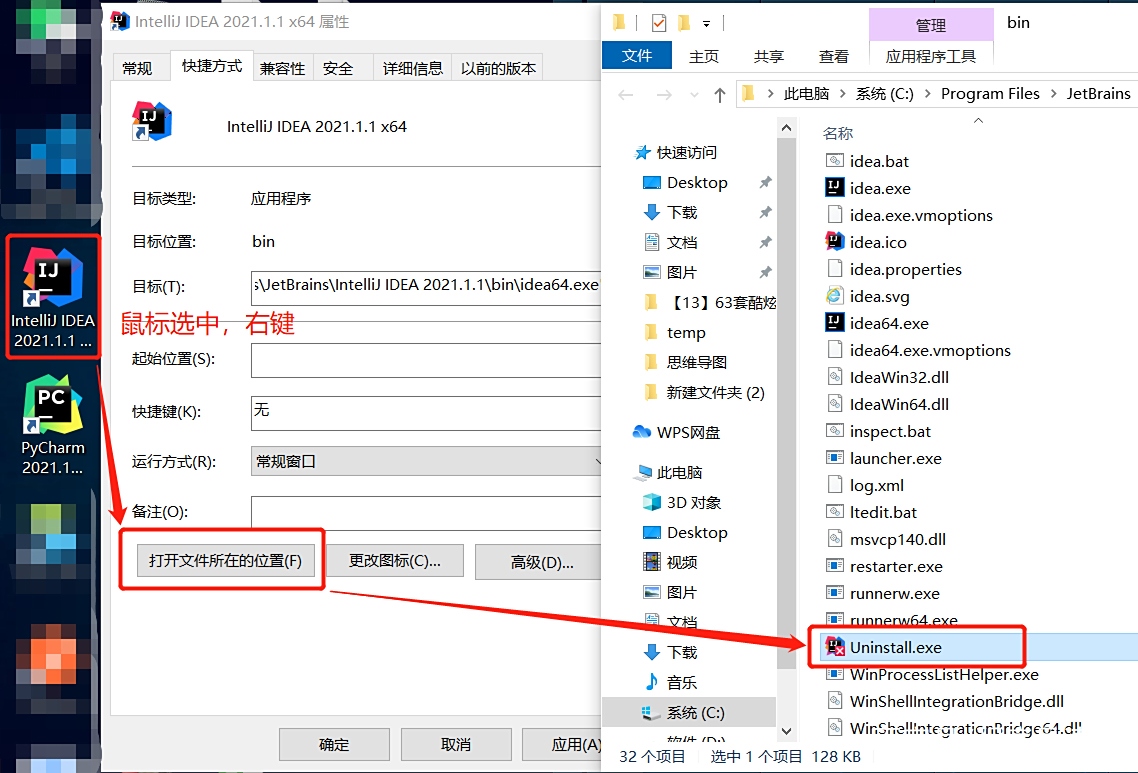Screen dimensions: 1138x773
Task: Click the Uninstall.exe file icon
Action: [835, 647]
